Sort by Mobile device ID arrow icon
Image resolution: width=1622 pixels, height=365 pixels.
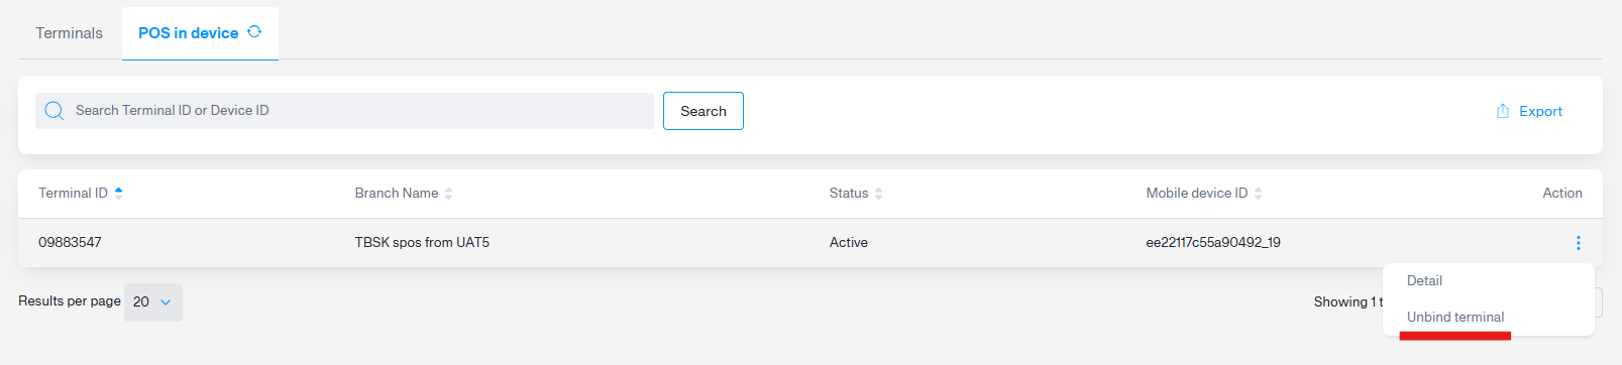1258,193
